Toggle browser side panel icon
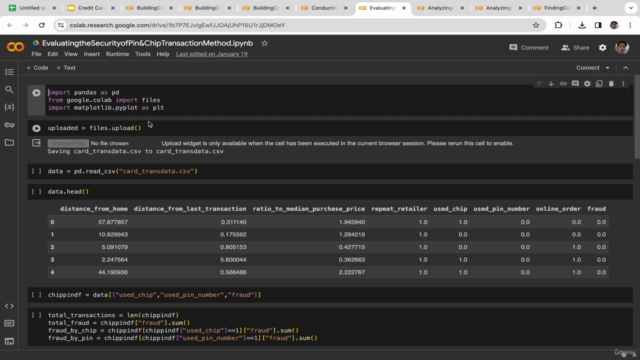The image size is (640, 360). pos(598,25)
